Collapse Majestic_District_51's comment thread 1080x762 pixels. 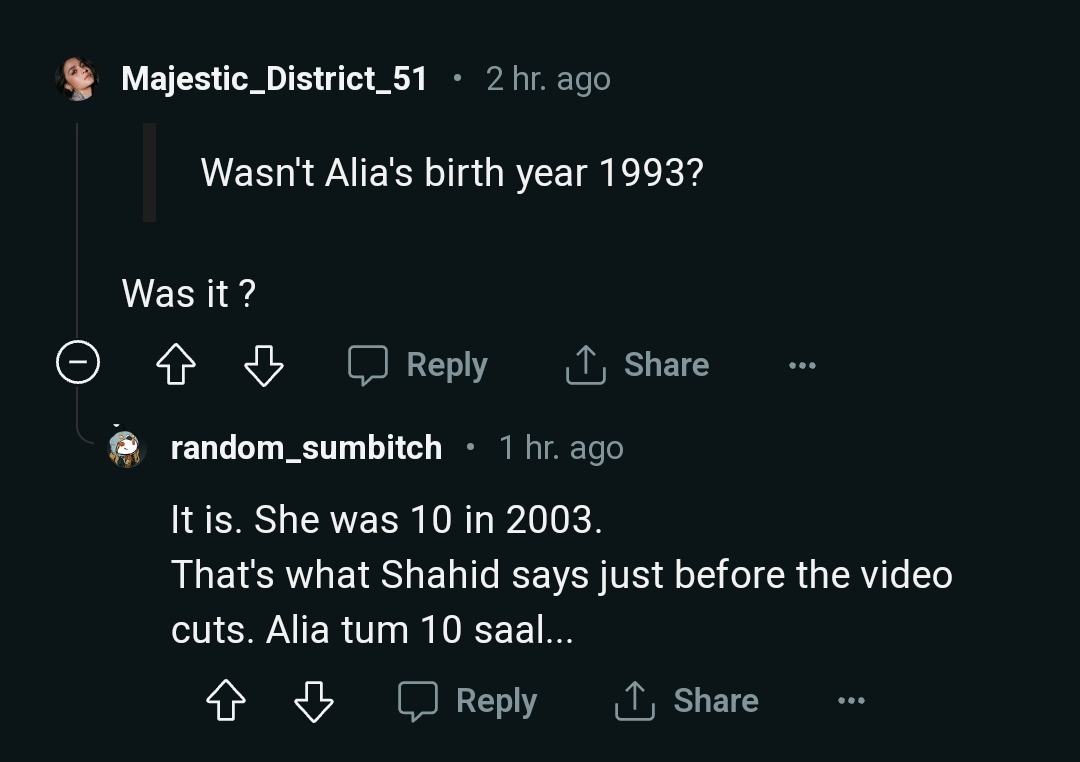coord(78,364)
